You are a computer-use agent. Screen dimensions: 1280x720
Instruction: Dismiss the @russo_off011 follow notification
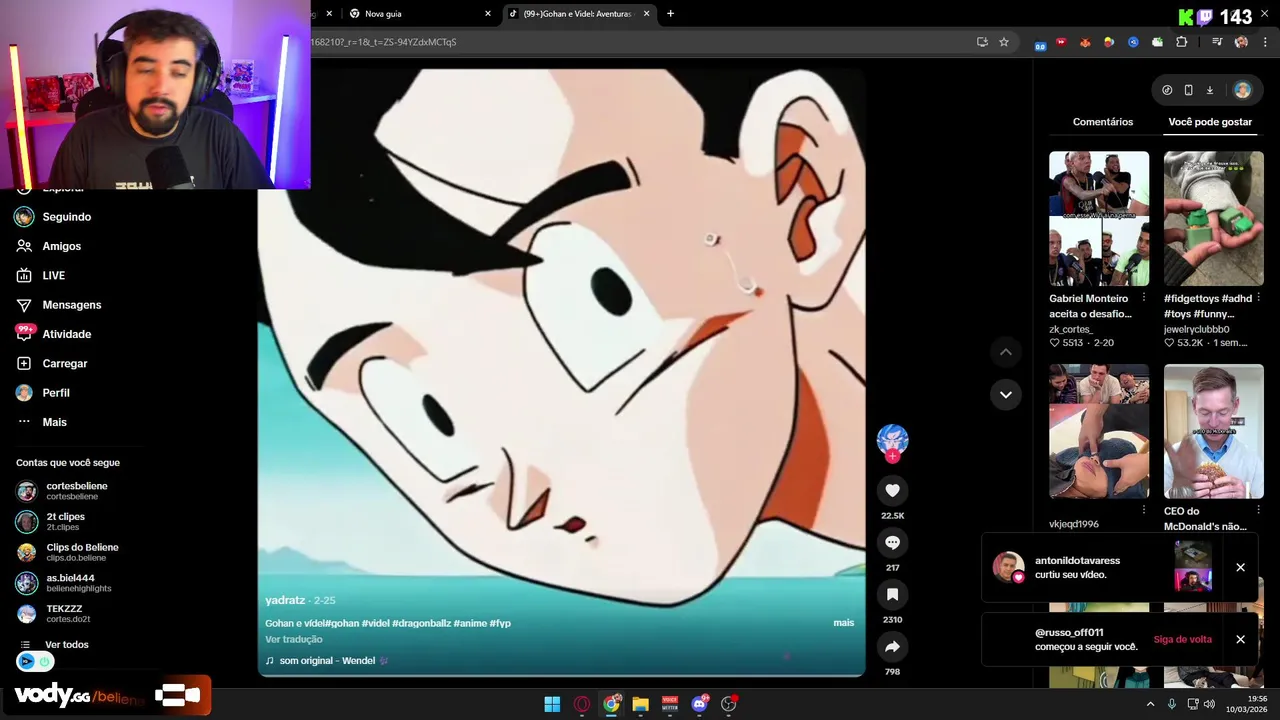1240,639
